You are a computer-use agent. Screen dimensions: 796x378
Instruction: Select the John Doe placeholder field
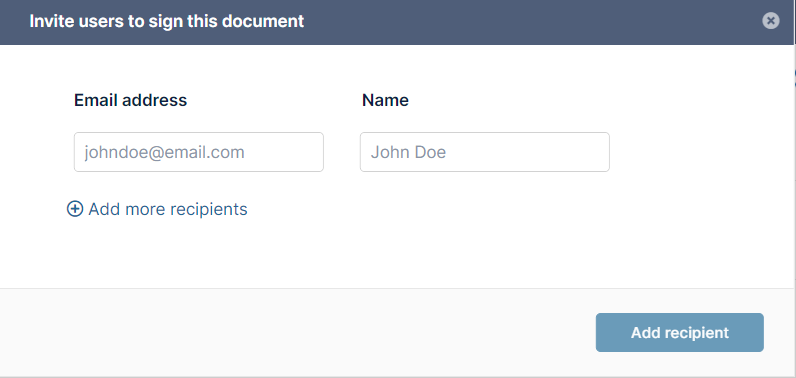click(x=485, y=152)
